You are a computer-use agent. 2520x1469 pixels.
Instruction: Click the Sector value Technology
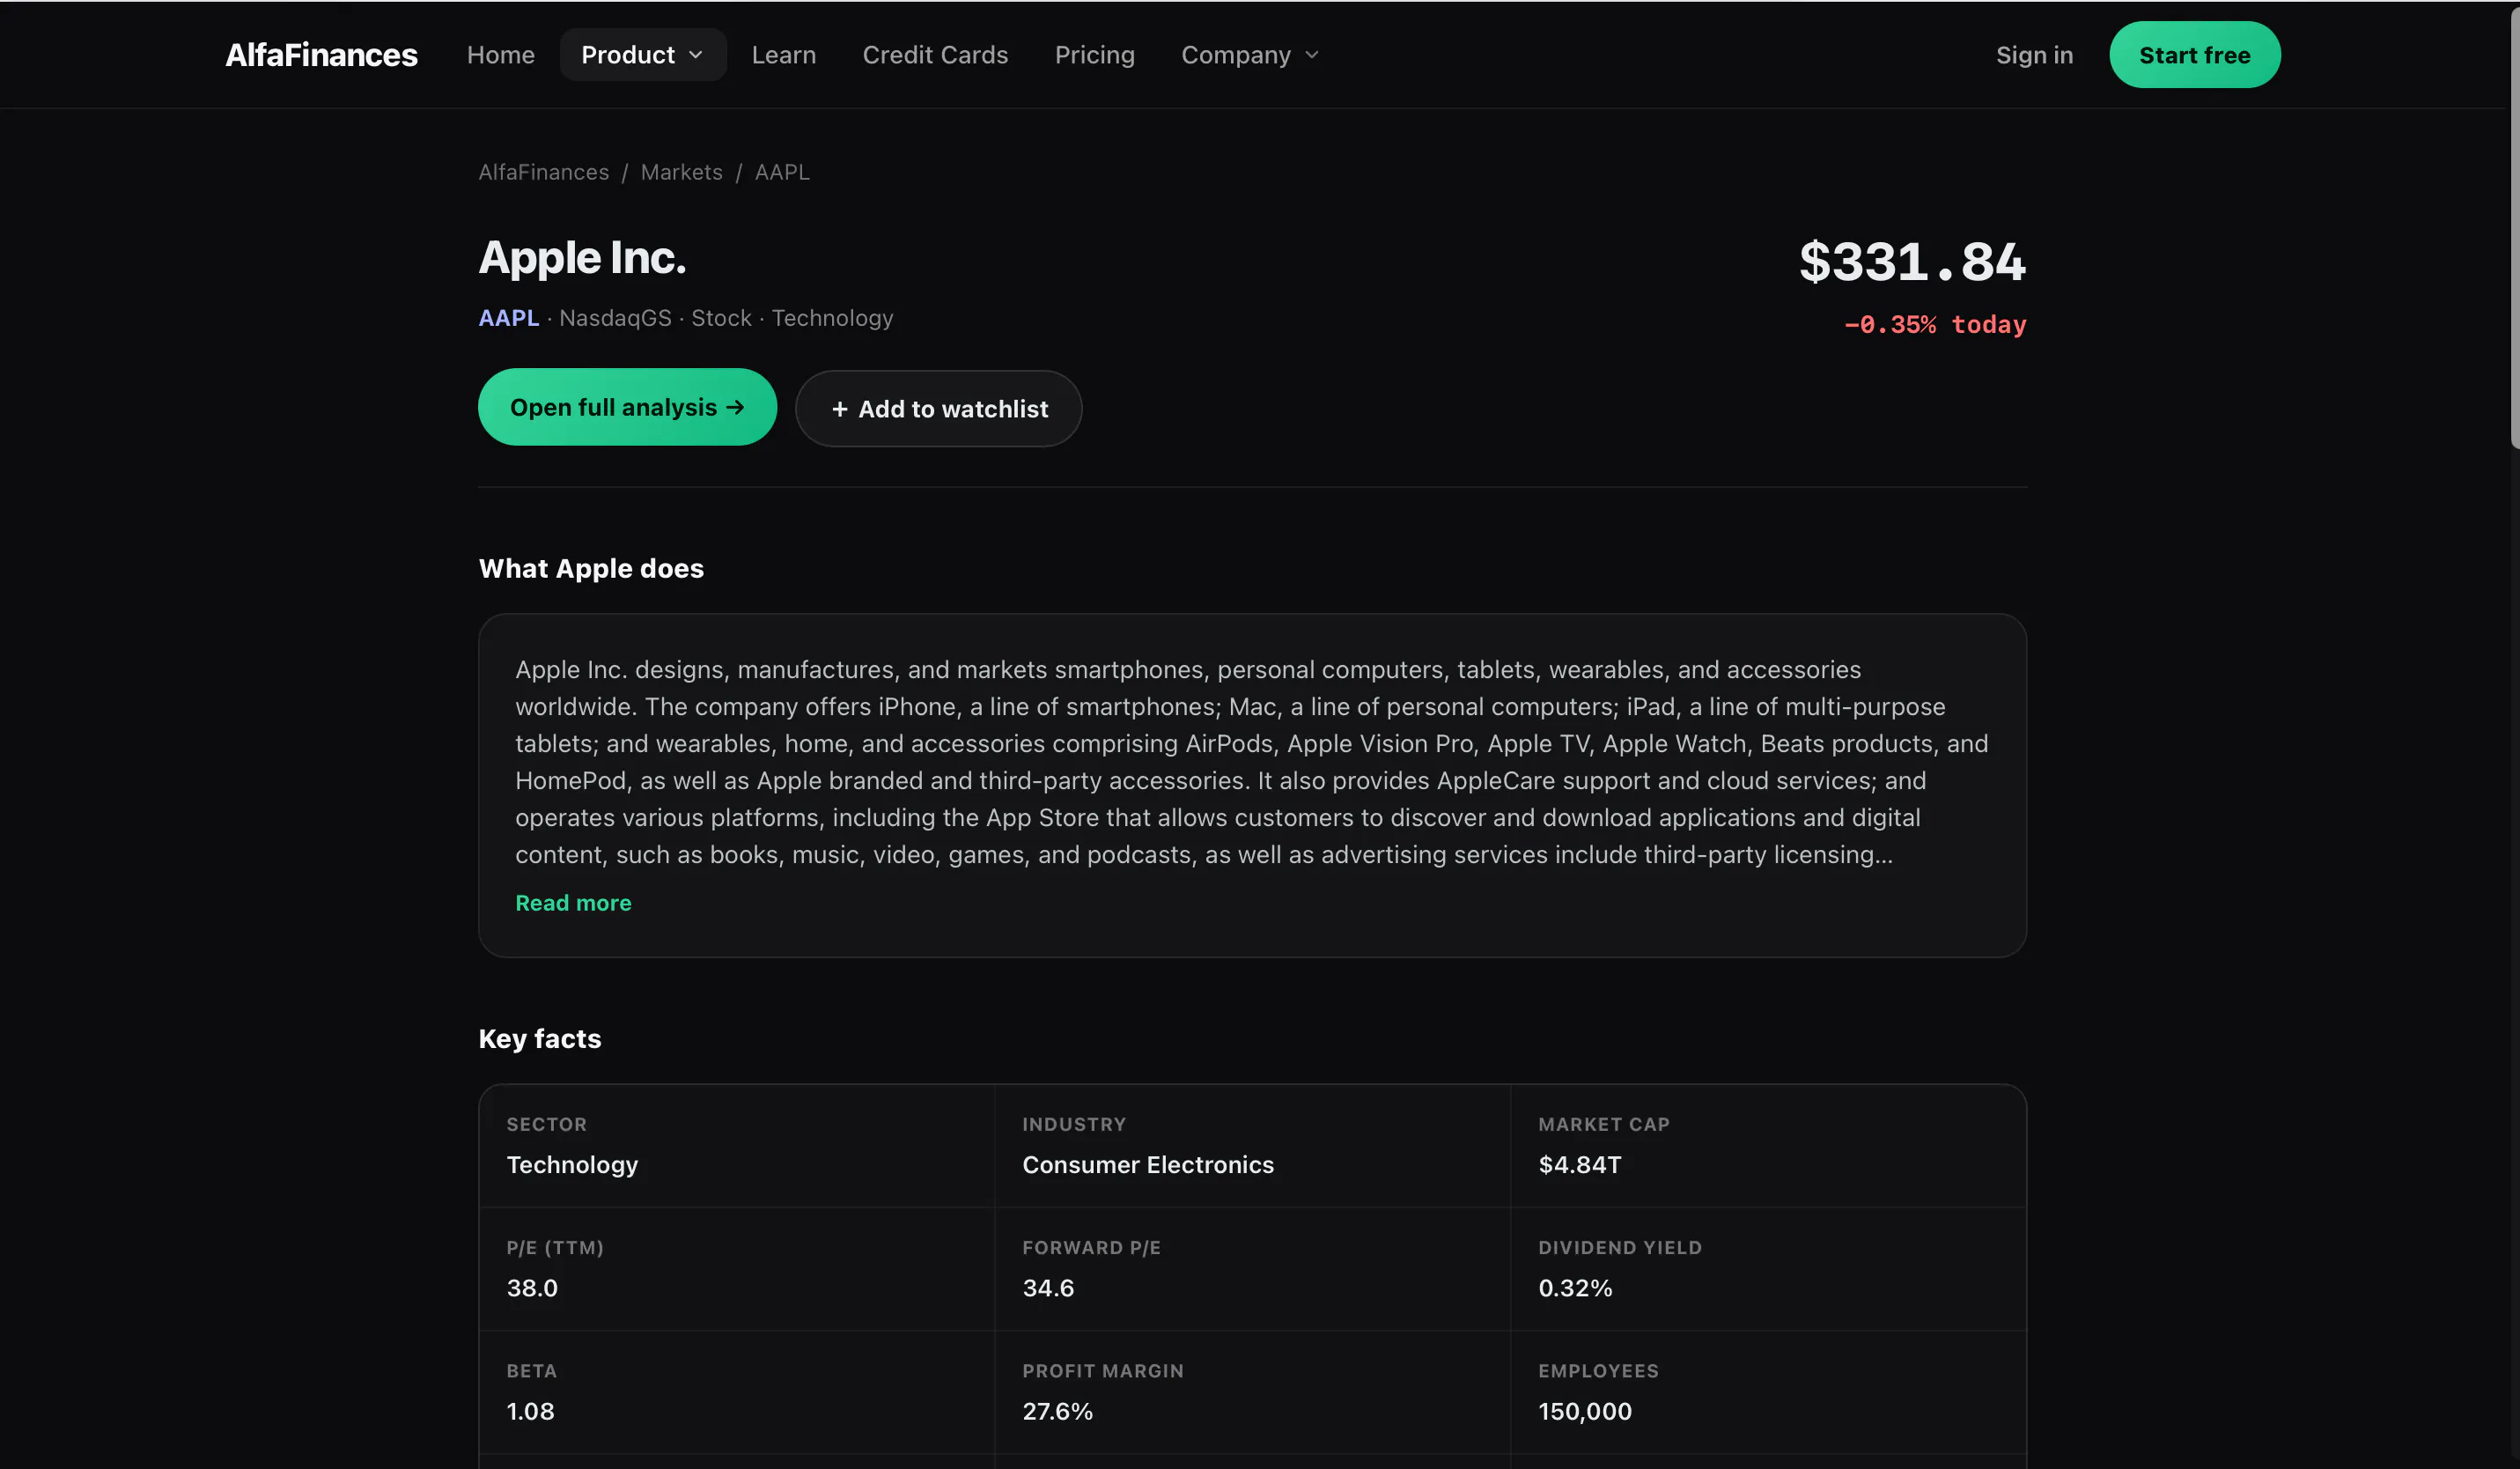[x=572, y=1165]
